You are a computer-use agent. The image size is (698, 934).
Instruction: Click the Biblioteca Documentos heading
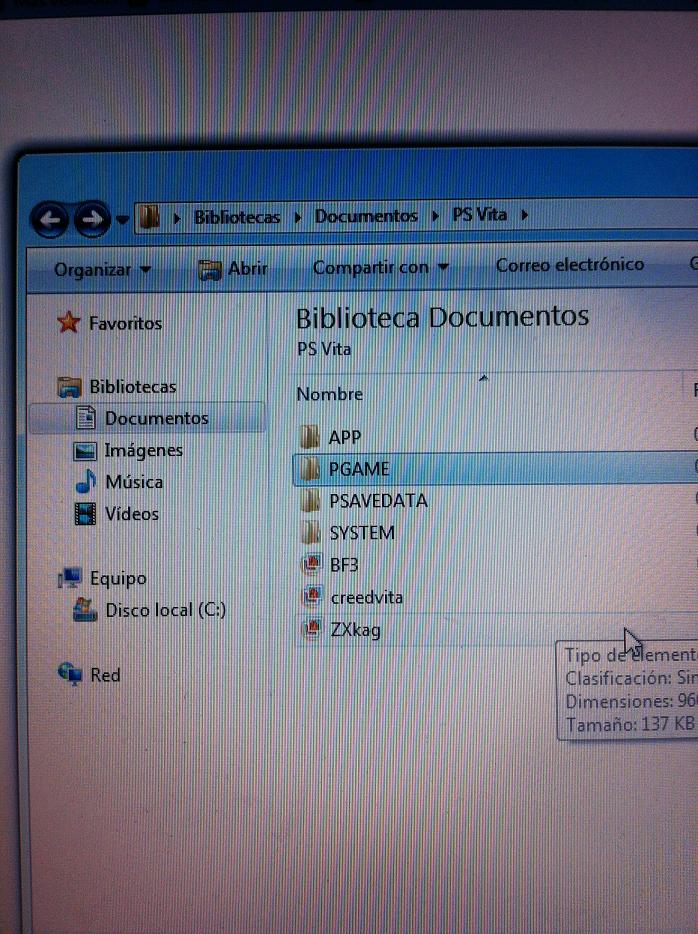pos(443,317)
